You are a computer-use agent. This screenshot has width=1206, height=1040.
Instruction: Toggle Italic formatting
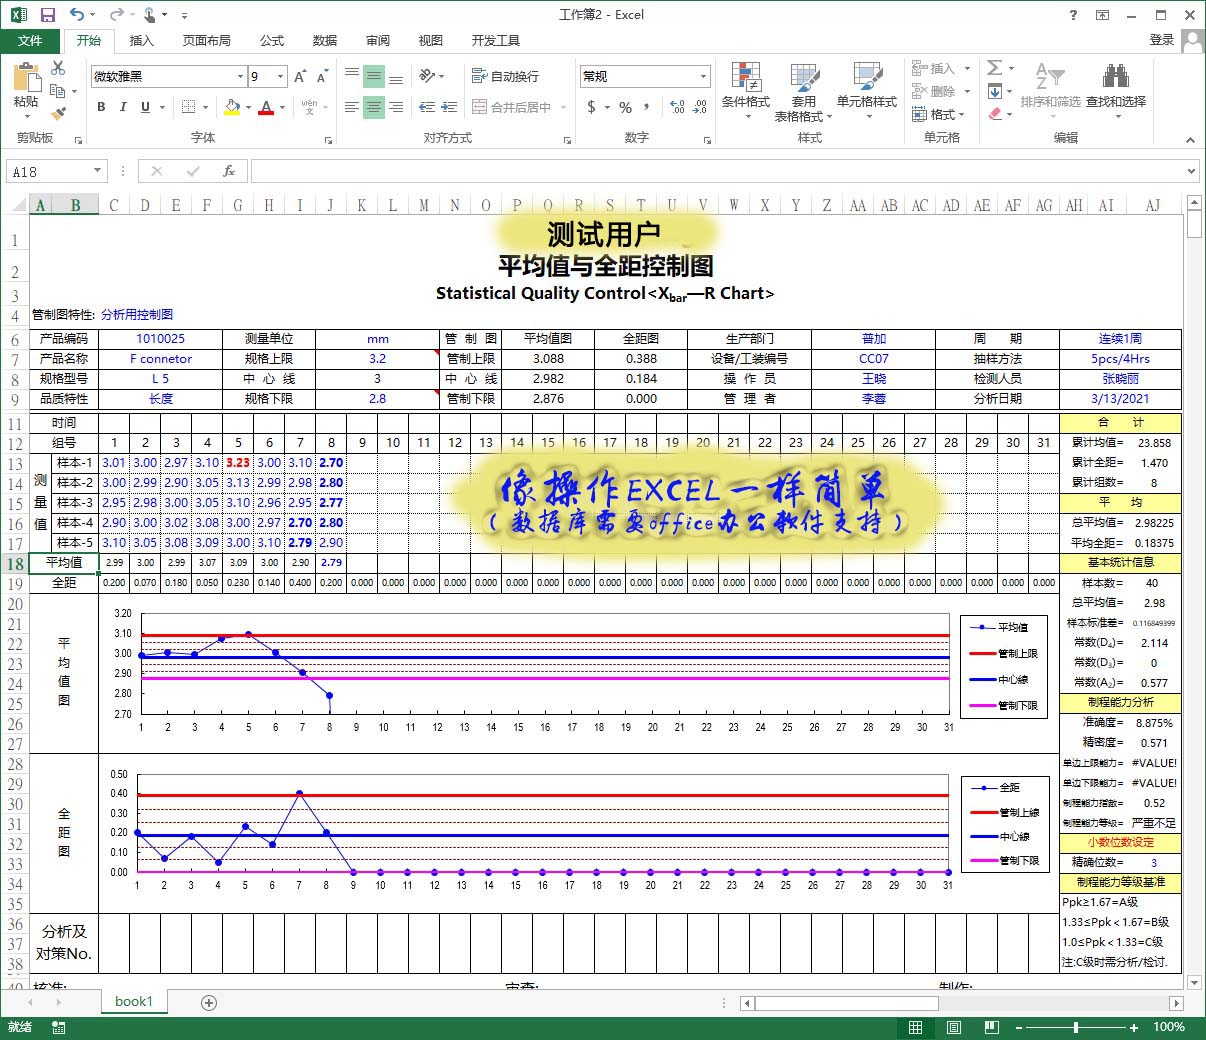point(123,107)
